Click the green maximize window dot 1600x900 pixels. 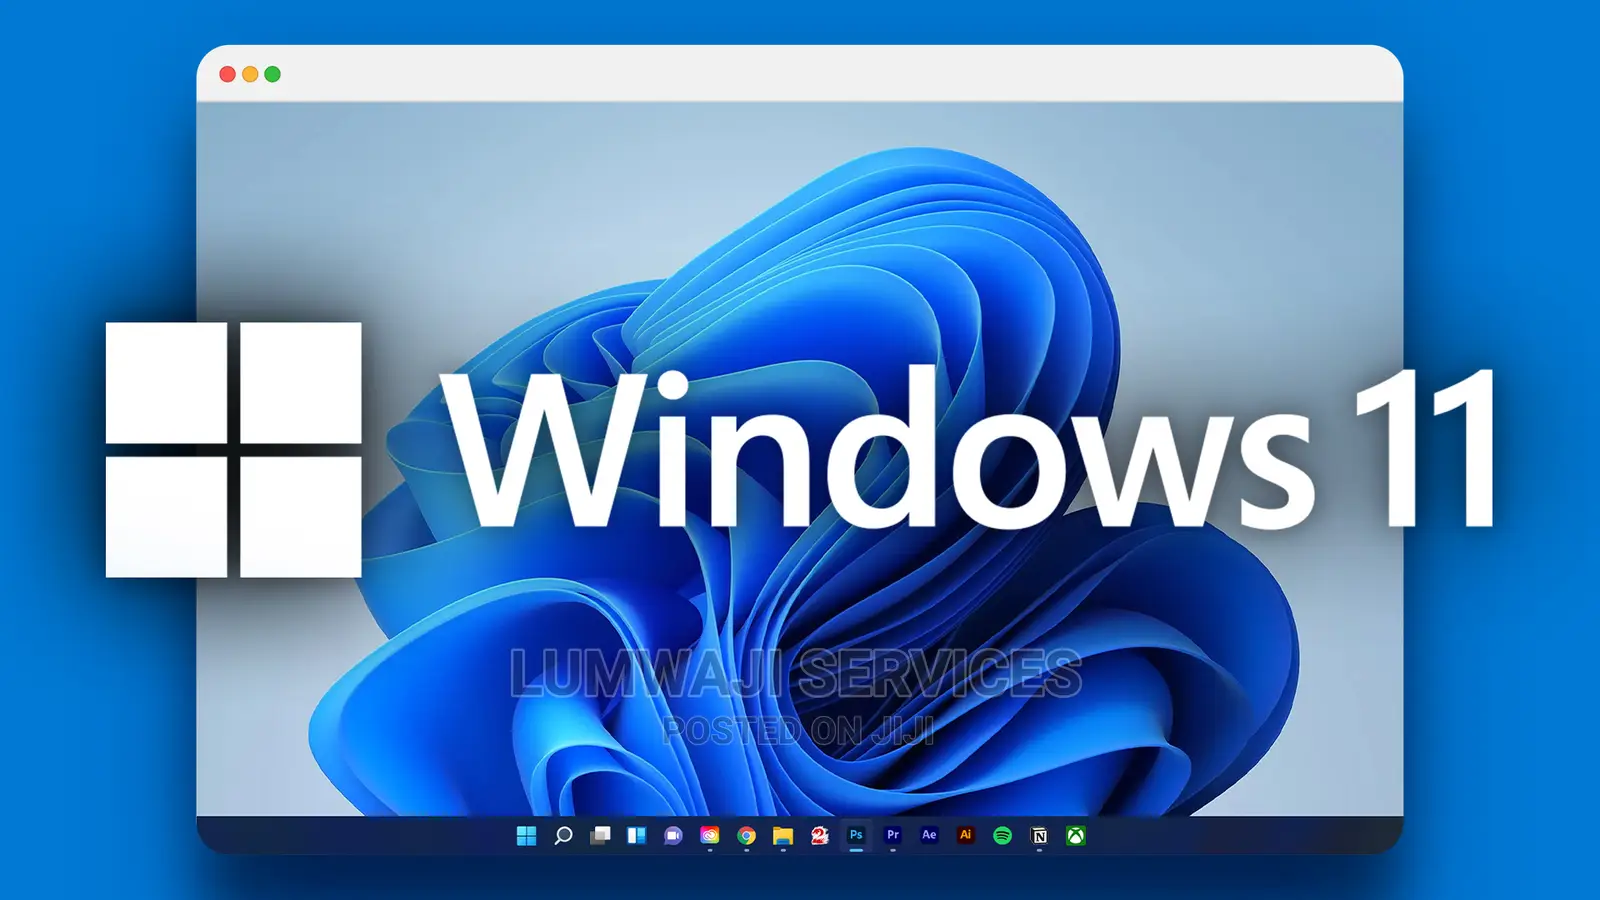[x=272, y=74]
